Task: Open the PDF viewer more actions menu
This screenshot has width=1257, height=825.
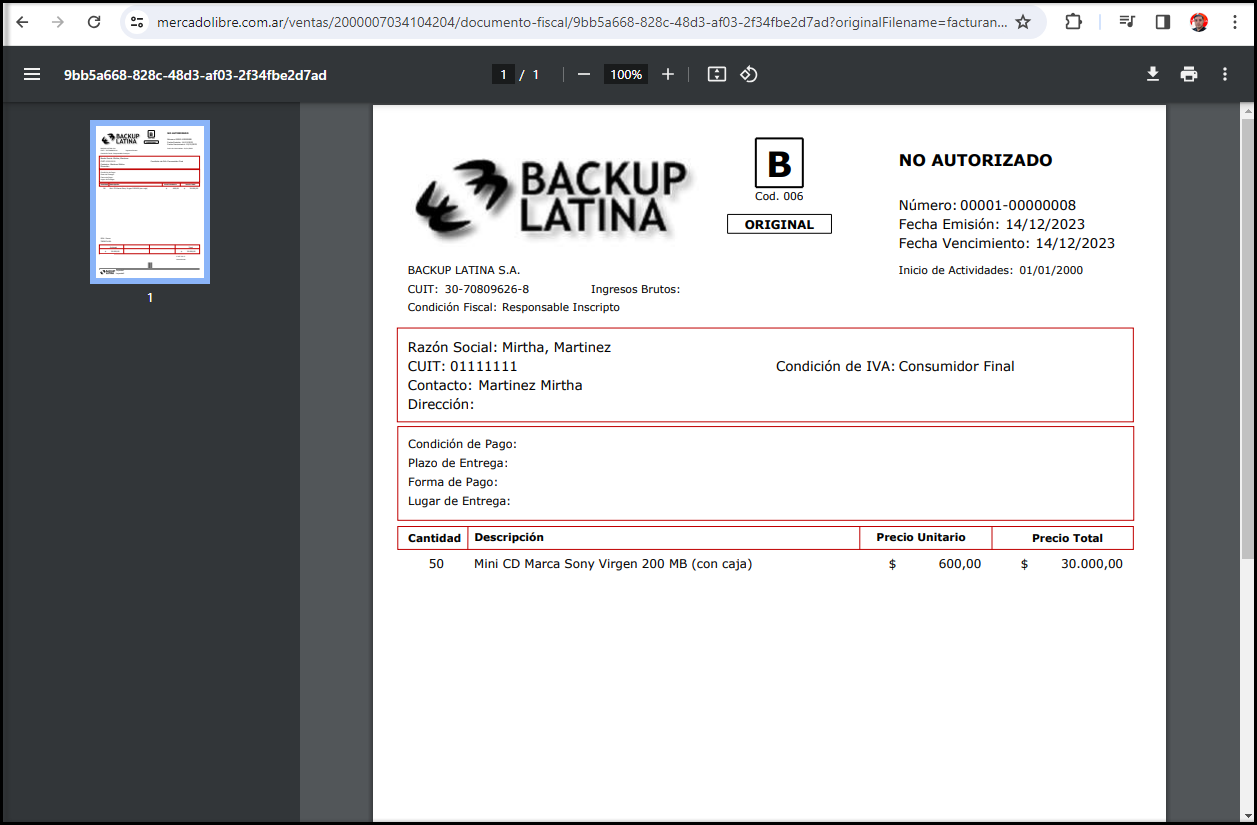Action: coord(1225,74)
